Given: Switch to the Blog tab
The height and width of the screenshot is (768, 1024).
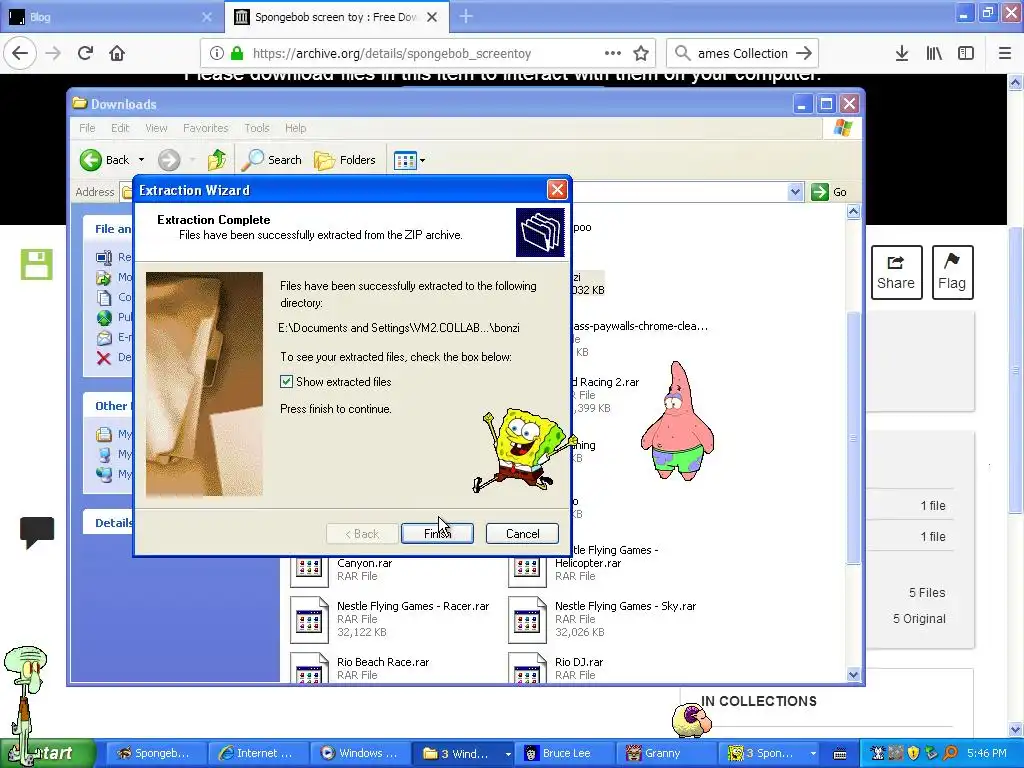Looking at the screenshot, I should click(x=111, y=17).
